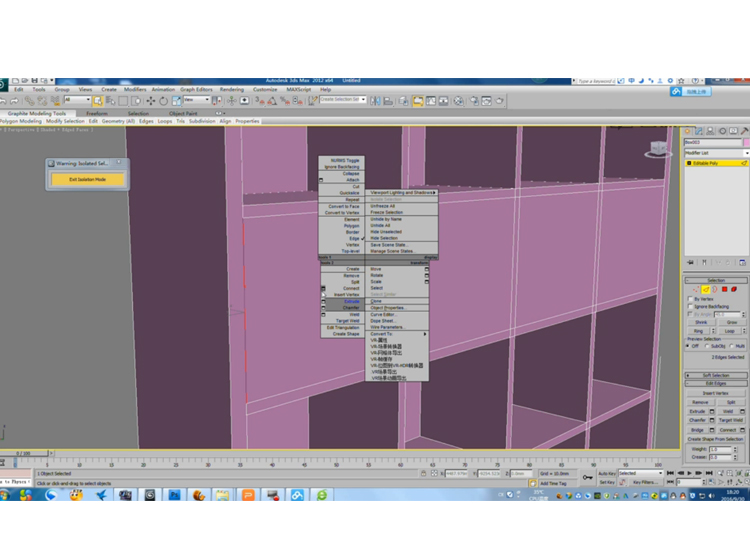The width and height of the screenshot is (750, 560).
Task: Click the ViewCube in the viewport
Action: (658, 149)
